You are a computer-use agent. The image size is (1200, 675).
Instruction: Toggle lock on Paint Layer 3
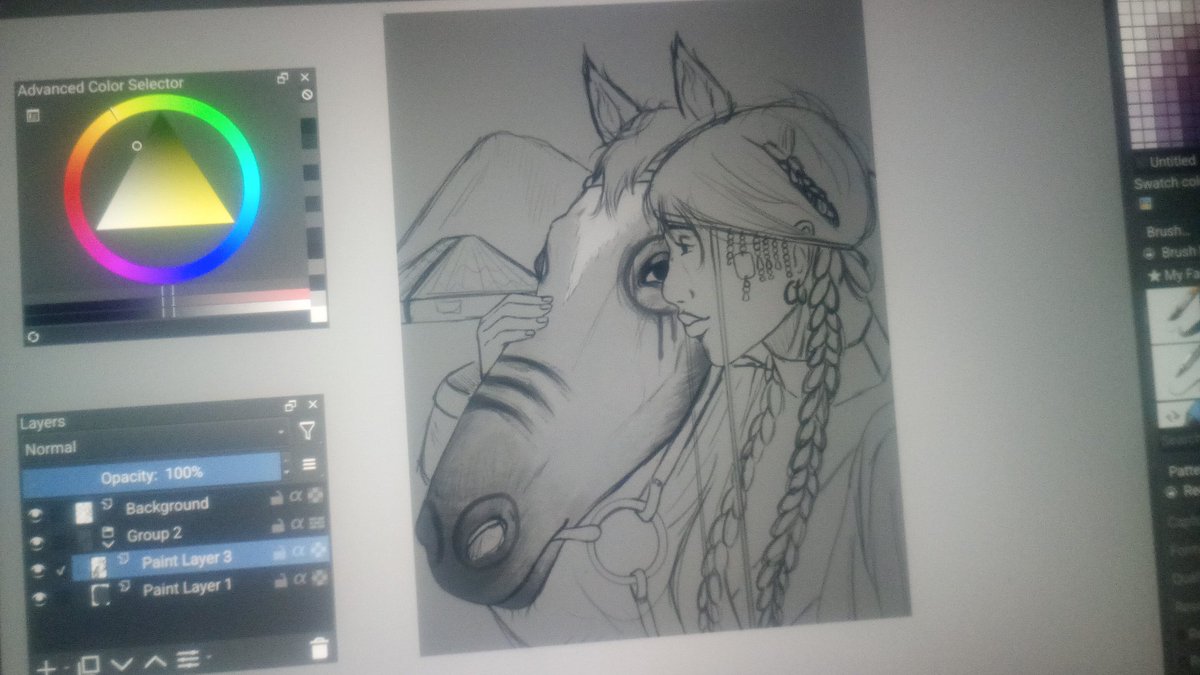[278, 551]
